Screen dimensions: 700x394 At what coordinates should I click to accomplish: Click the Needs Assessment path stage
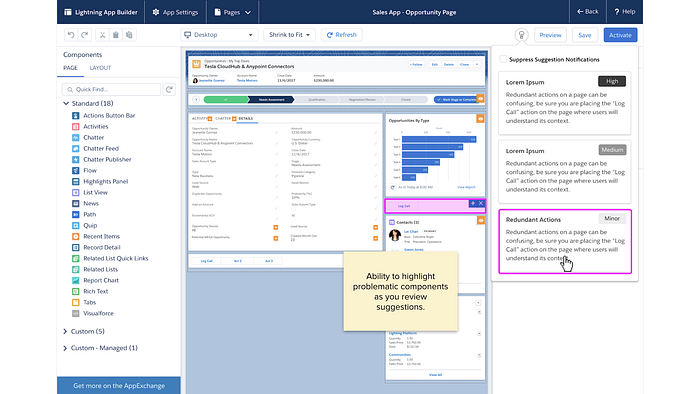(x=271, y=100)
